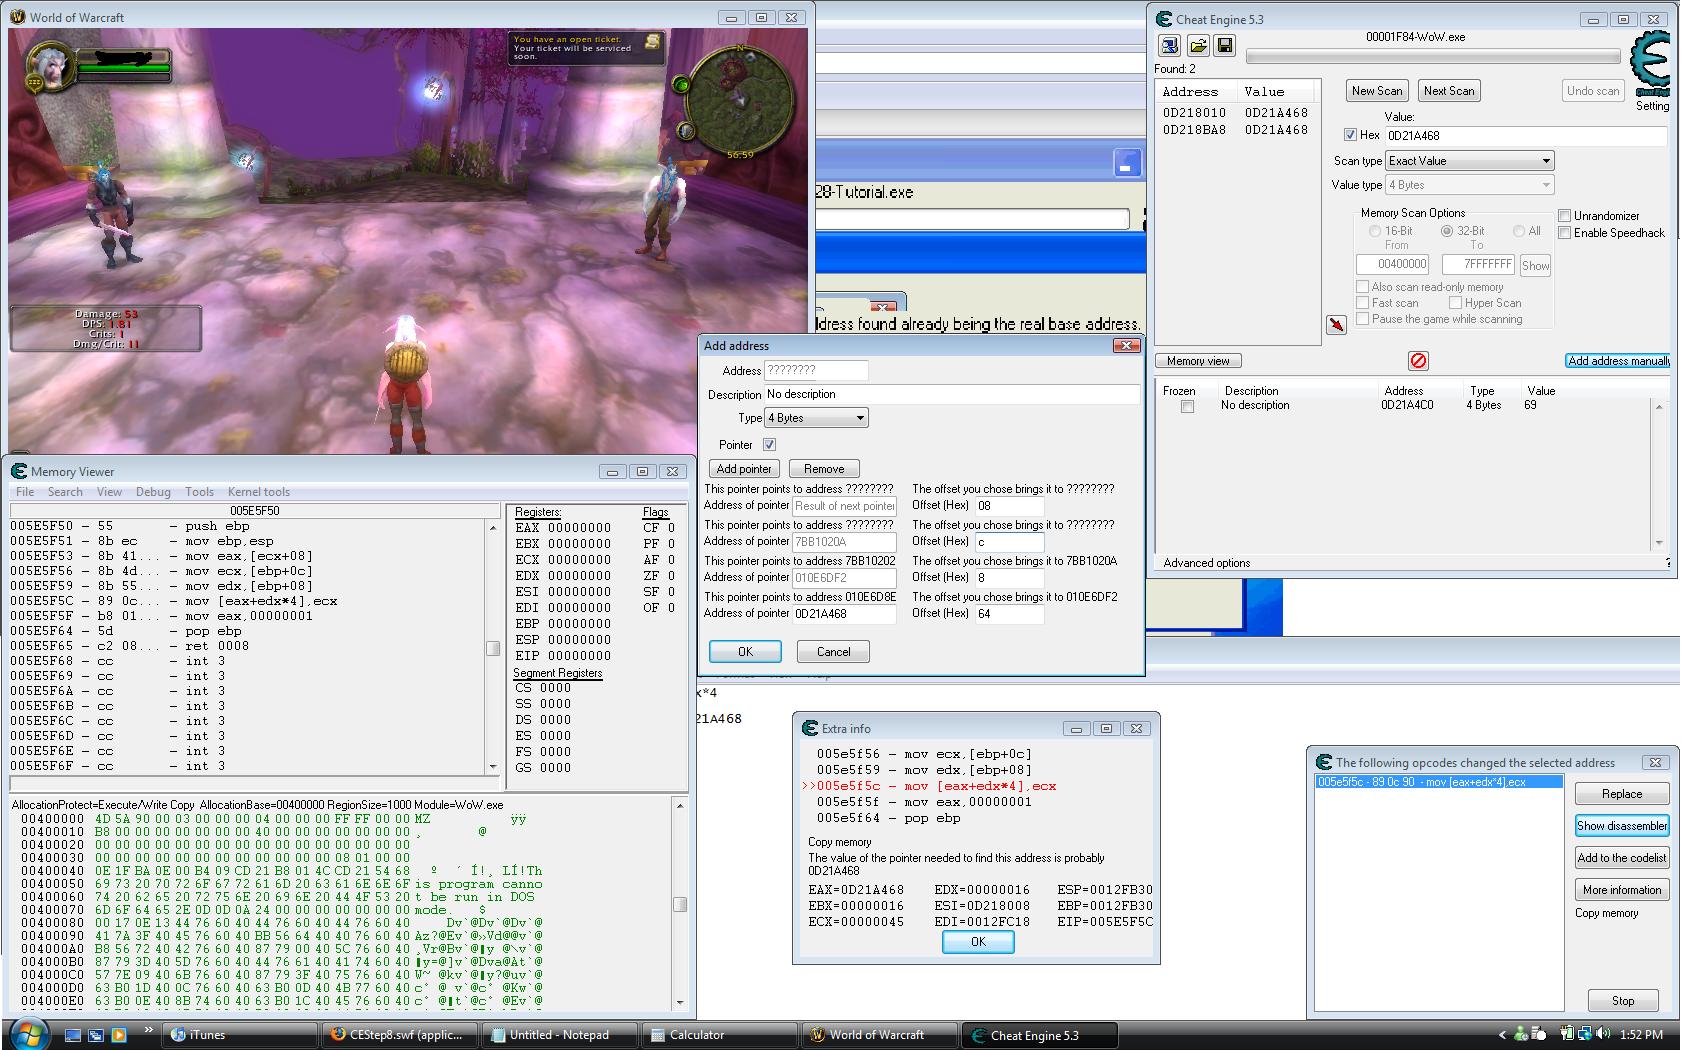Click the Show Desktop quick launch icon
1681x1050 pixels.
[73, 1035]
